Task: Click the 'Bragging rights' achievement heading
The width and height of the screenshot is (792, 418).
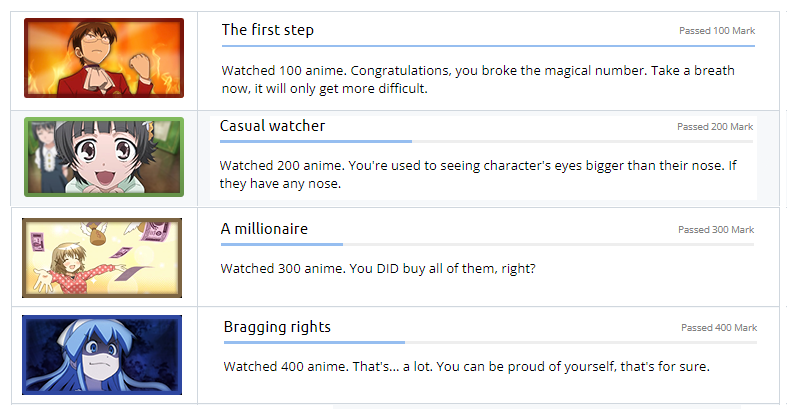Action: 277,327
